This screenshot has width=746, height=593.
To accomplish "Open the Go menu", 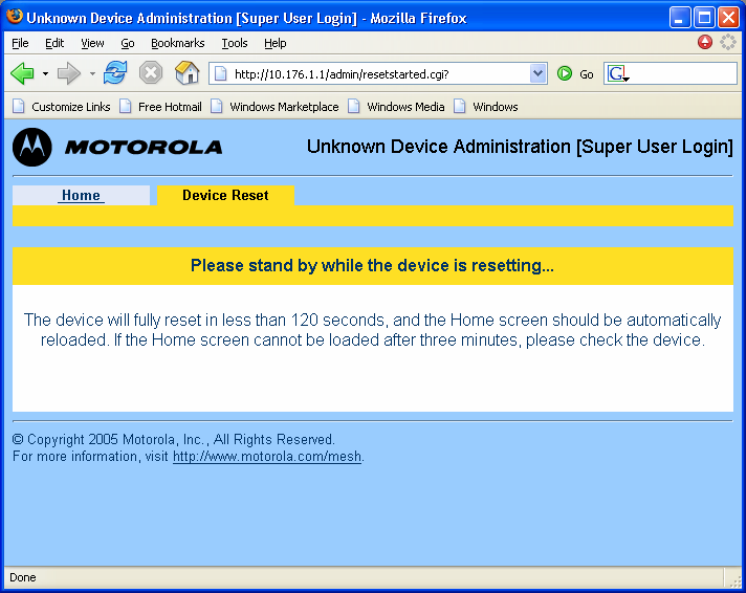I will click(x=127, y=43).
